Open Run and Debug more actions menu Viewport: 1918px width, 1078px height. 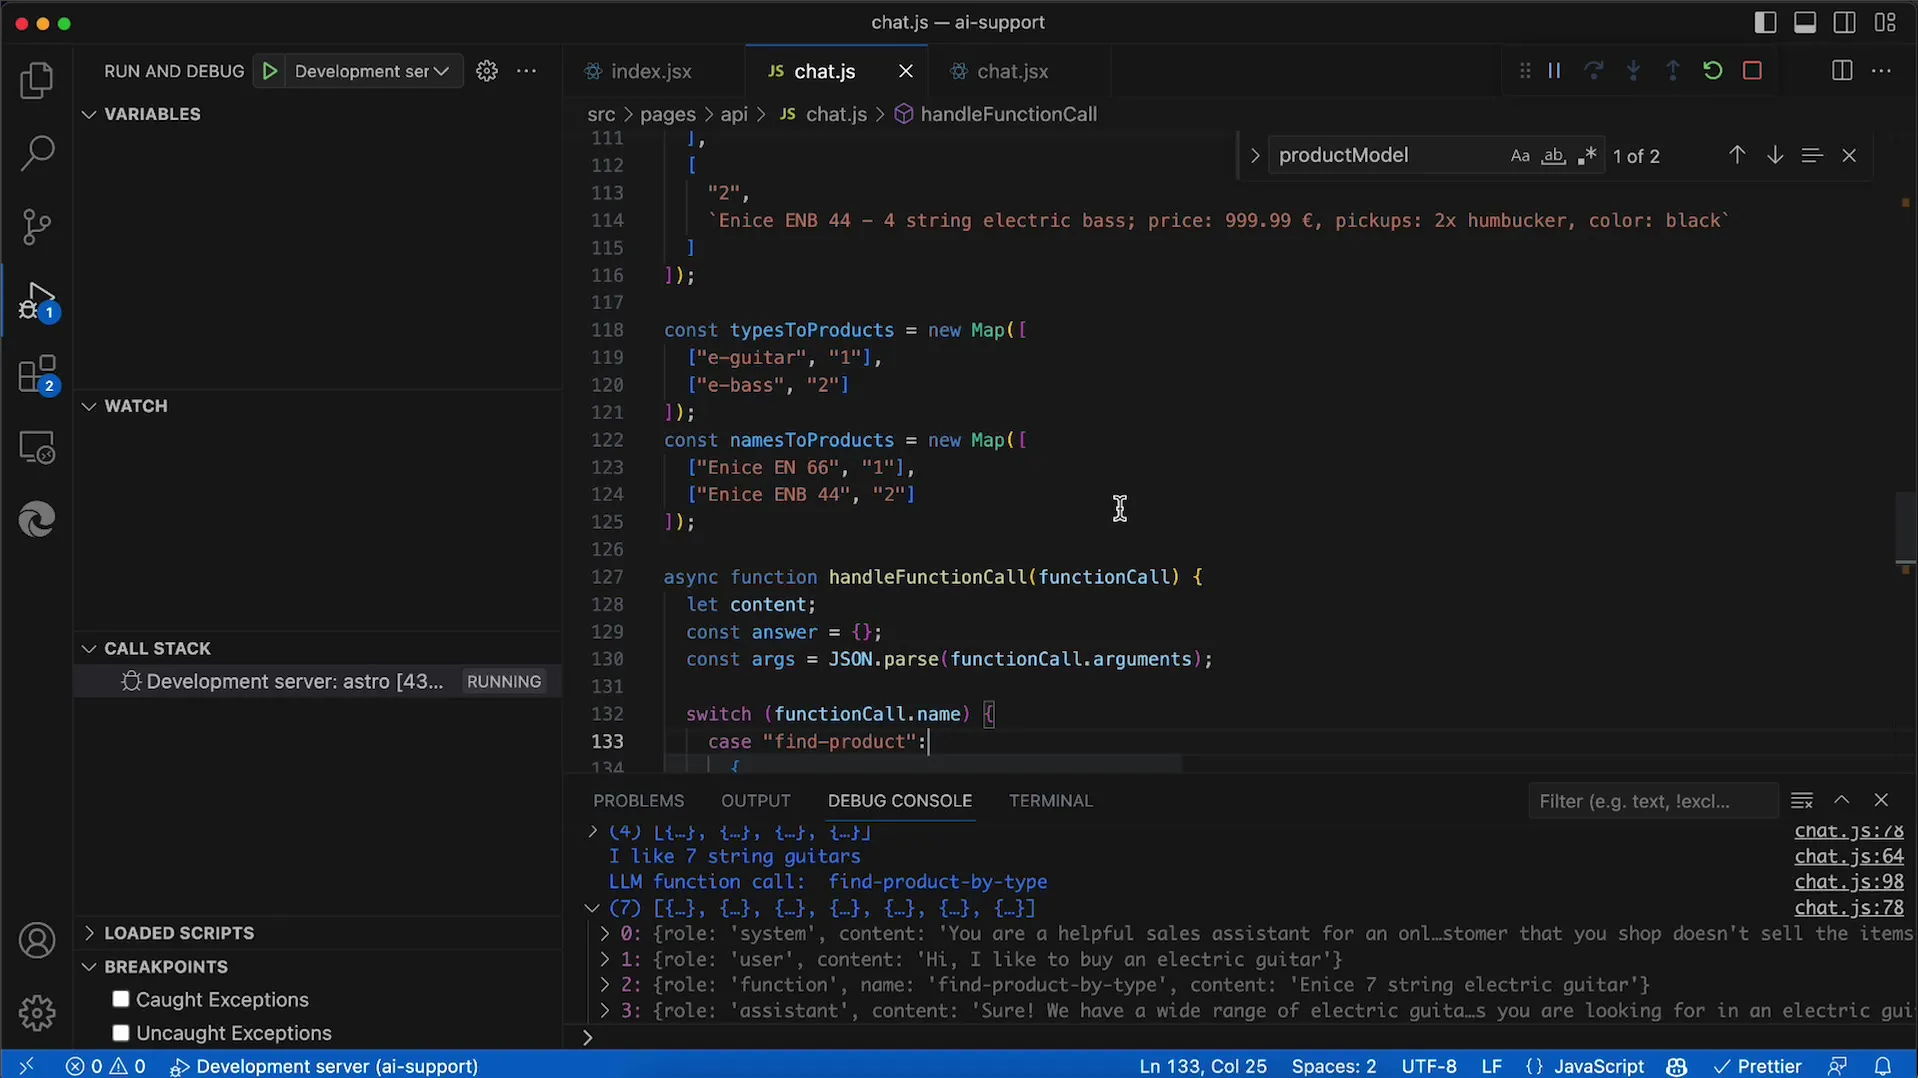pos(527,71)
